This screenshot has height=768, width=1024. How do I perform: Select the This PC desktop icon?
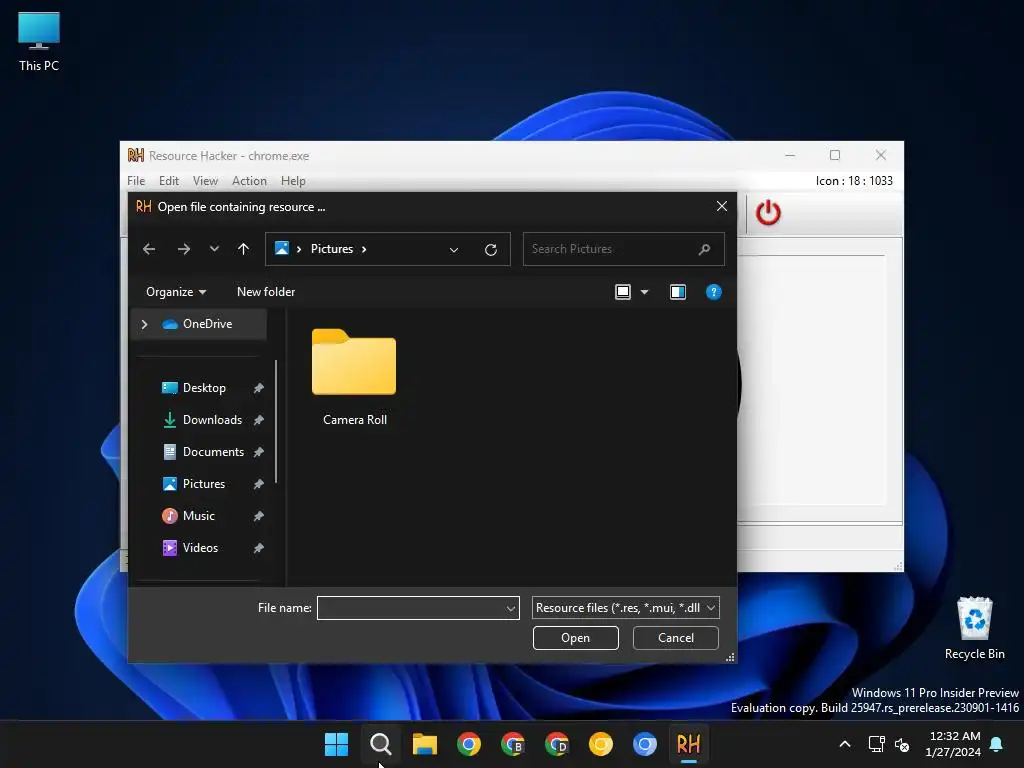[39, 42]
